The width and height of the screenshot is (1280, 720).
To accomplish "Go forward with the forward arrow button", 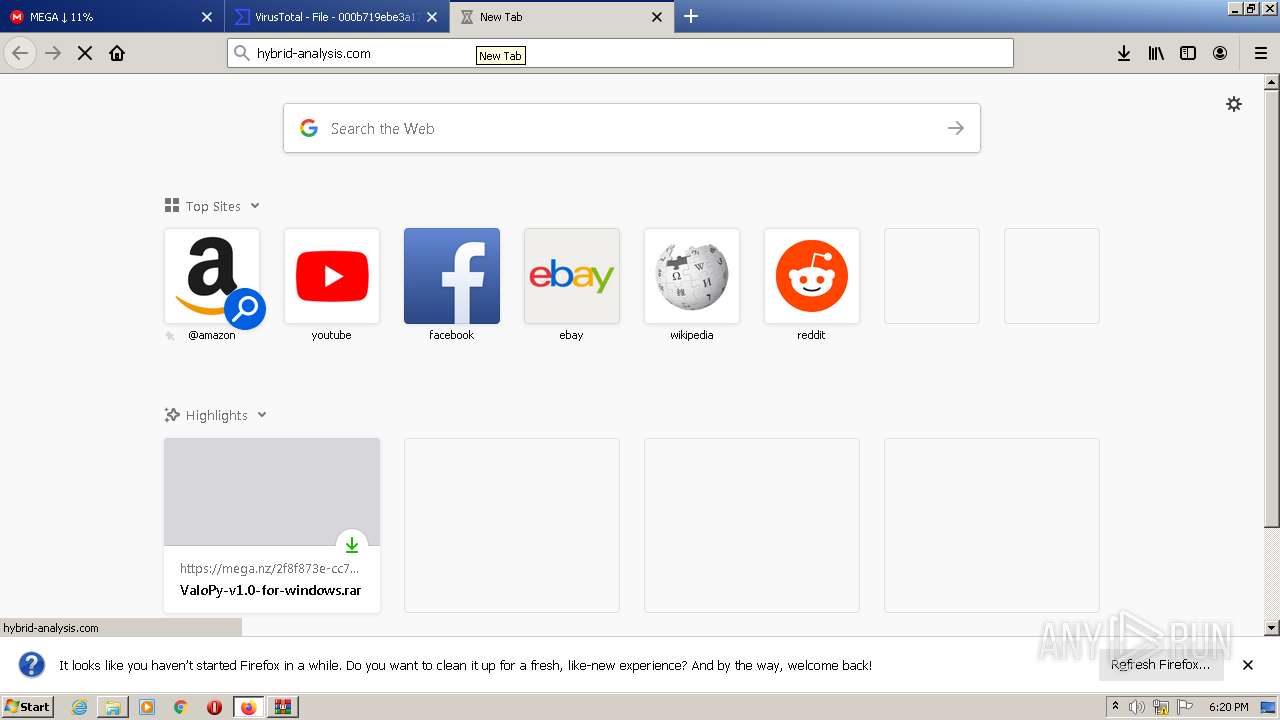I will tap(53, 53).
